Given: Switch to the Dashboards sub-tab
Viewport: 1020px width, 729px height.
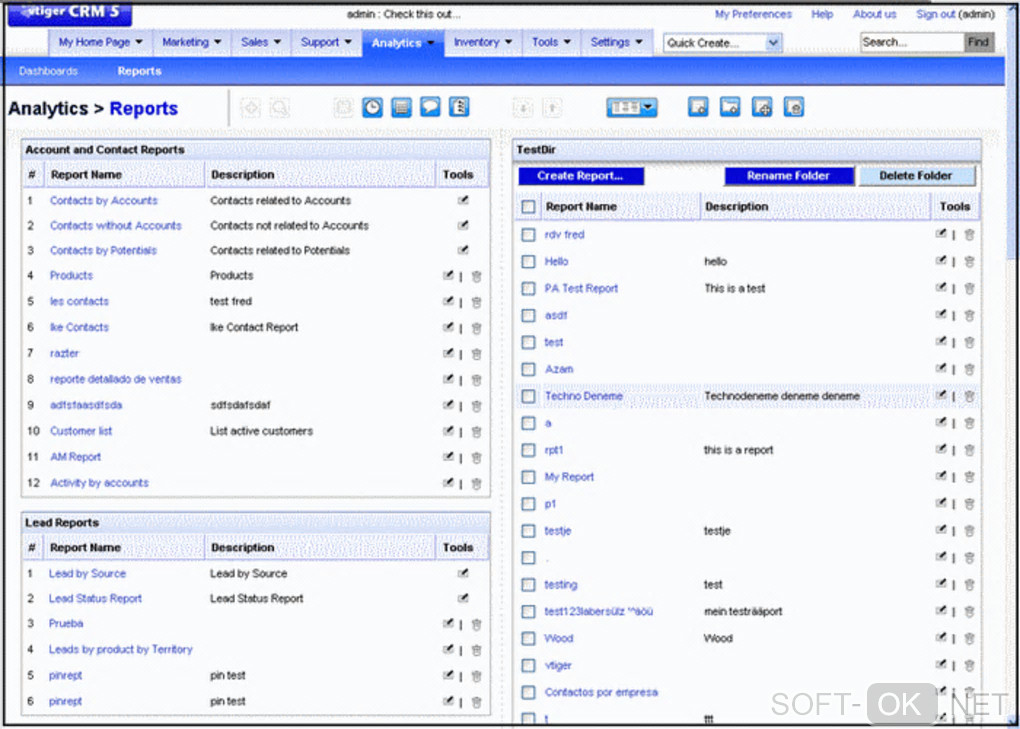Looking at the screenshot, I should pyautogui.click(x=48, y=71).
